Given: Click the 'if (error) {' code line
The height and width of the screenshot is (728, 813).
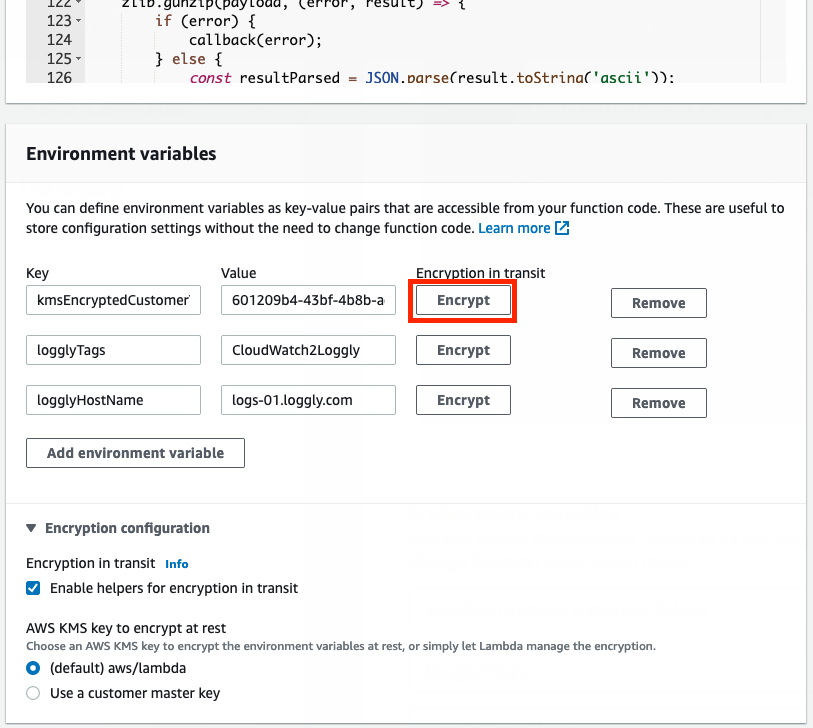Looking at the screenshot, I should point(205,21).
